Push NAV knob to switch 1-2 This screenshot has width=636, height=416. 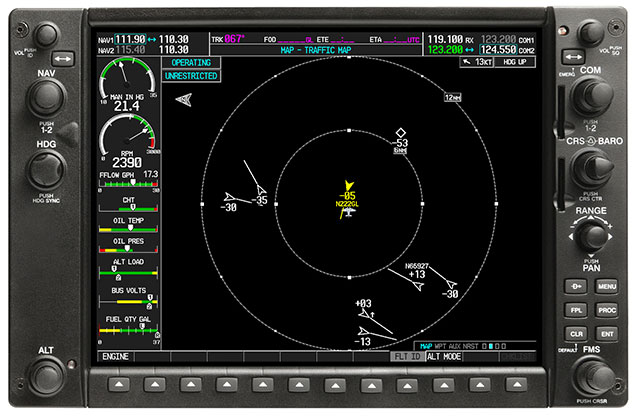tap(44, 98)
